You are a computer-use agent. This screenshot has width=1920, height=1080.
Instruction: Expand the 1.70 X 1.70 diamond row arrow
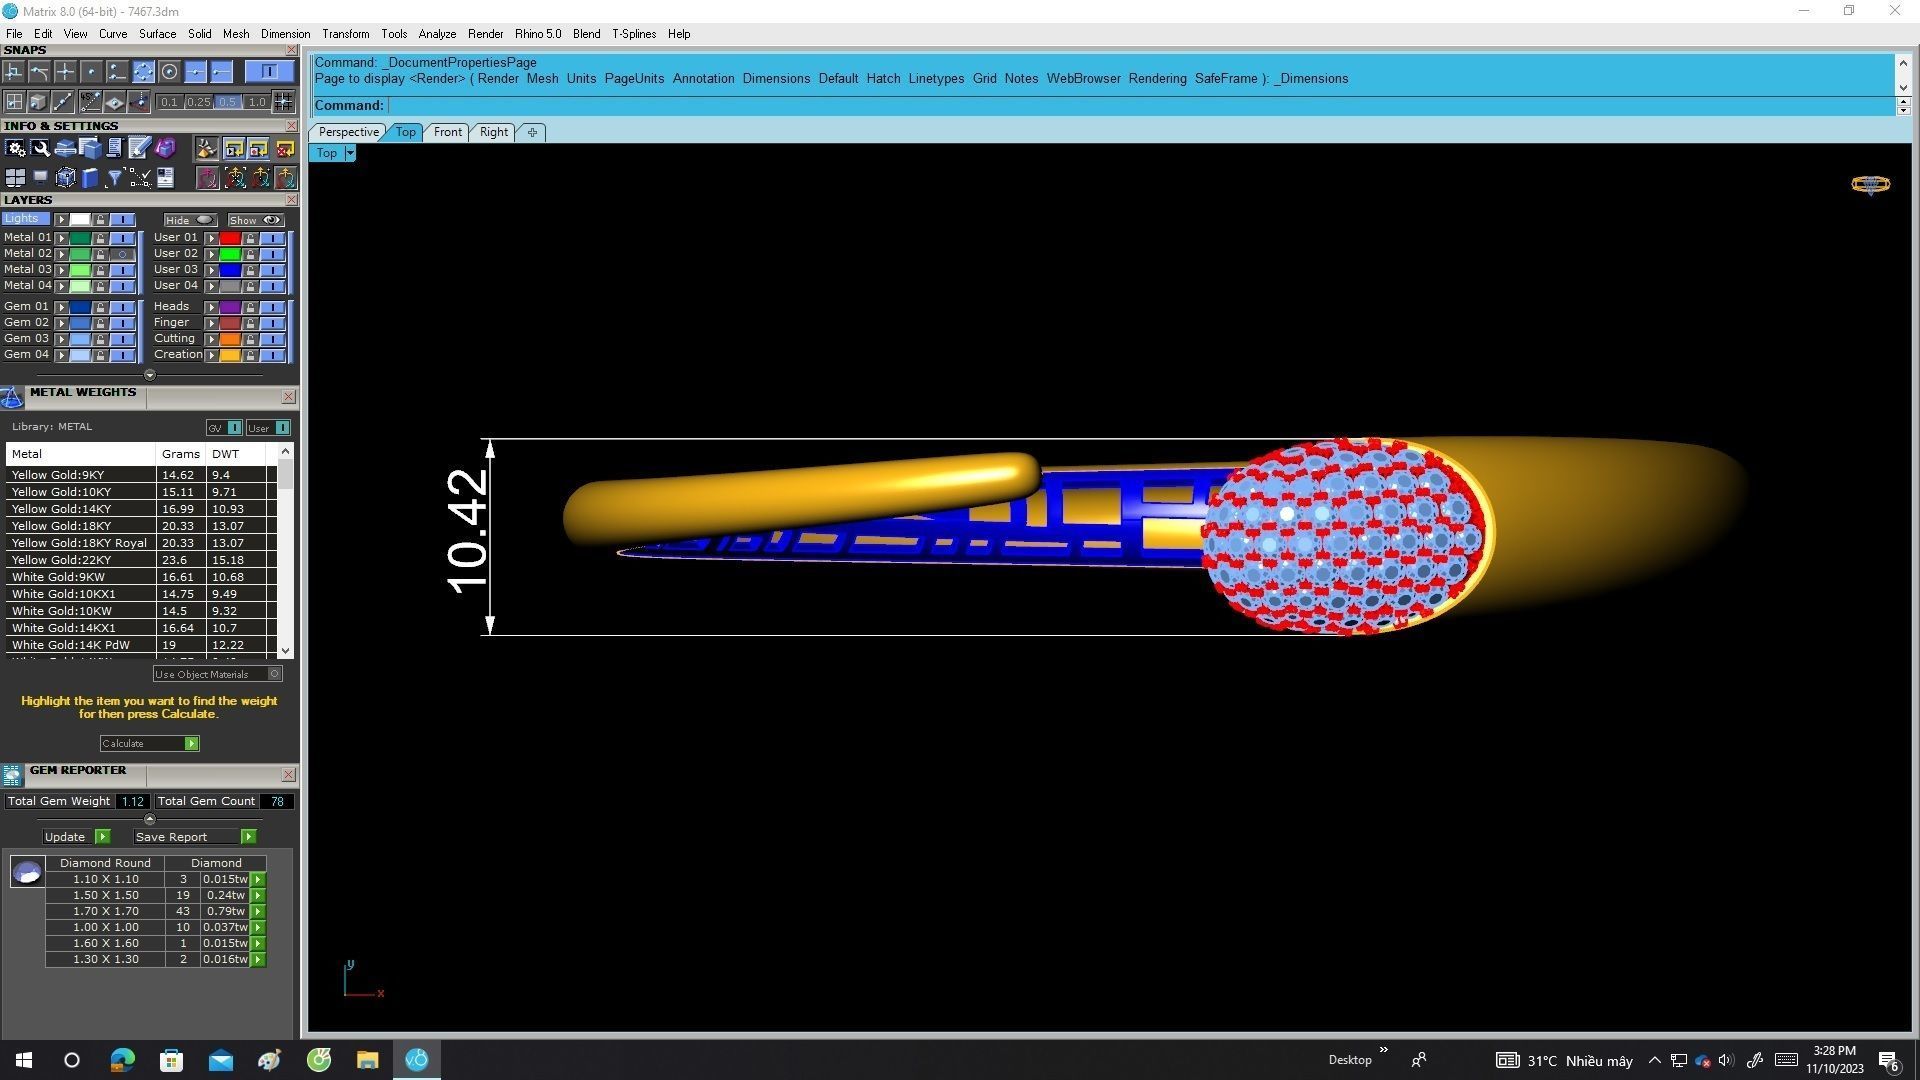point(258,911)
